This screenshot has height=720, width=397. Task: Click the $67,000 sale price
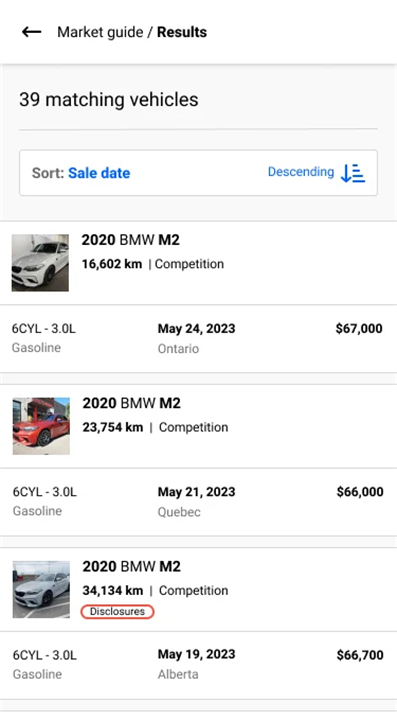click(x=359, y=329)
